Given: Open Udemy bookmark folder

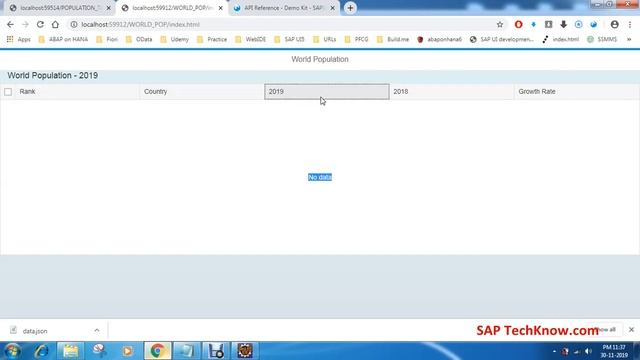Looking at the screenshot, I should click(x=175, y=39).
